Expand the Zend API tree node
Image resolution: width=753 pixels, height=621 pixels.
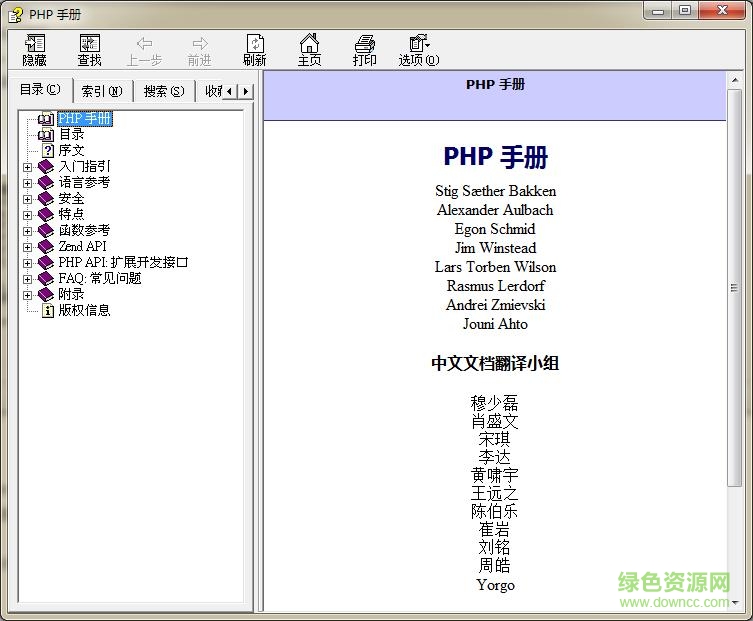point(27,247)
